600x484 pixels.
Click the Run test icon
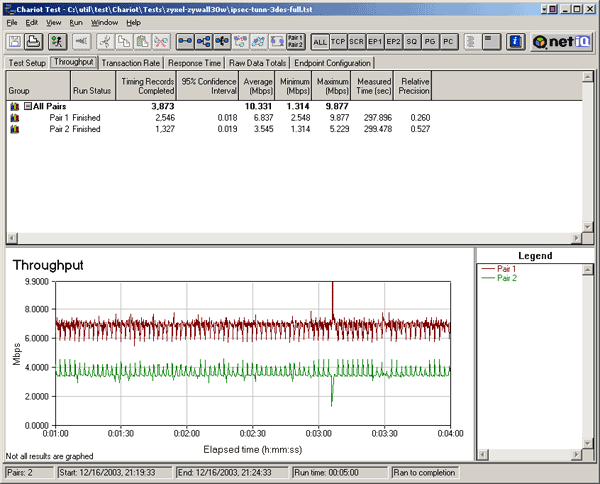click(56, 42)
